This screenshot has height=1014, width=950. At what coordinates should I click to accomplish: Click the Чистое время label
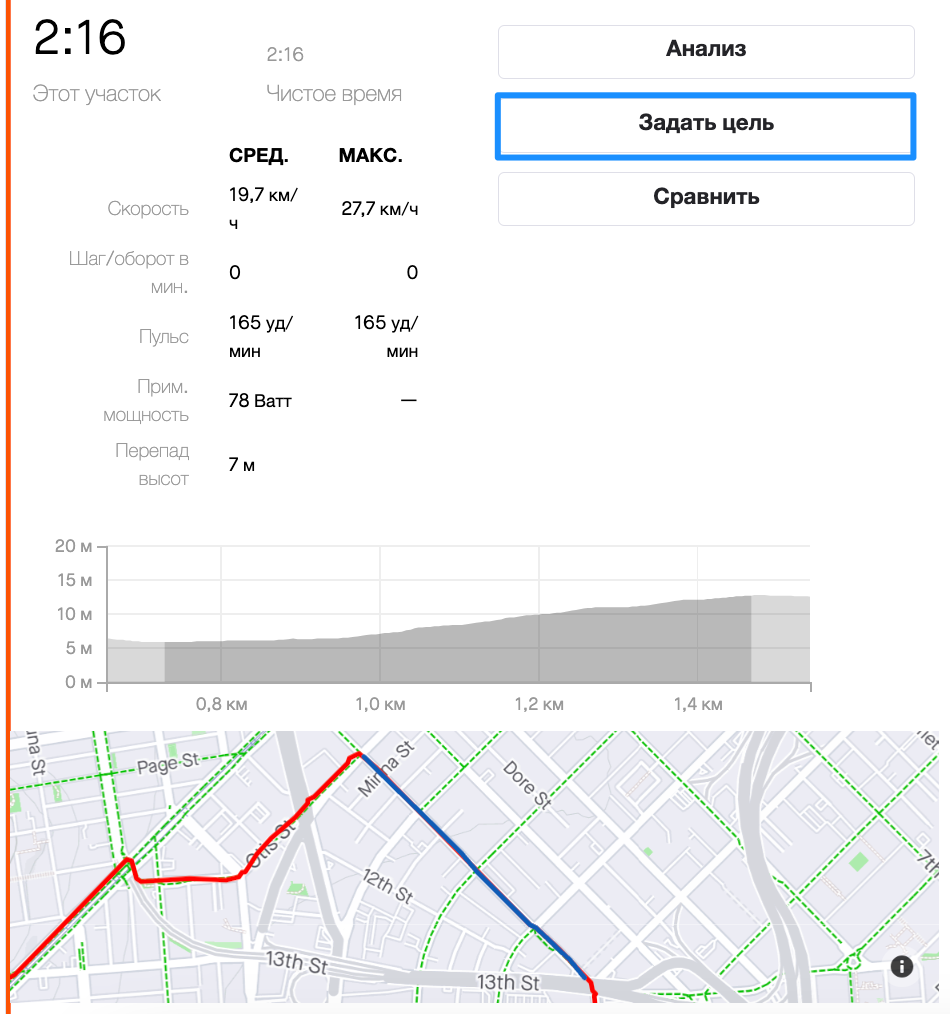click(334, 94)
